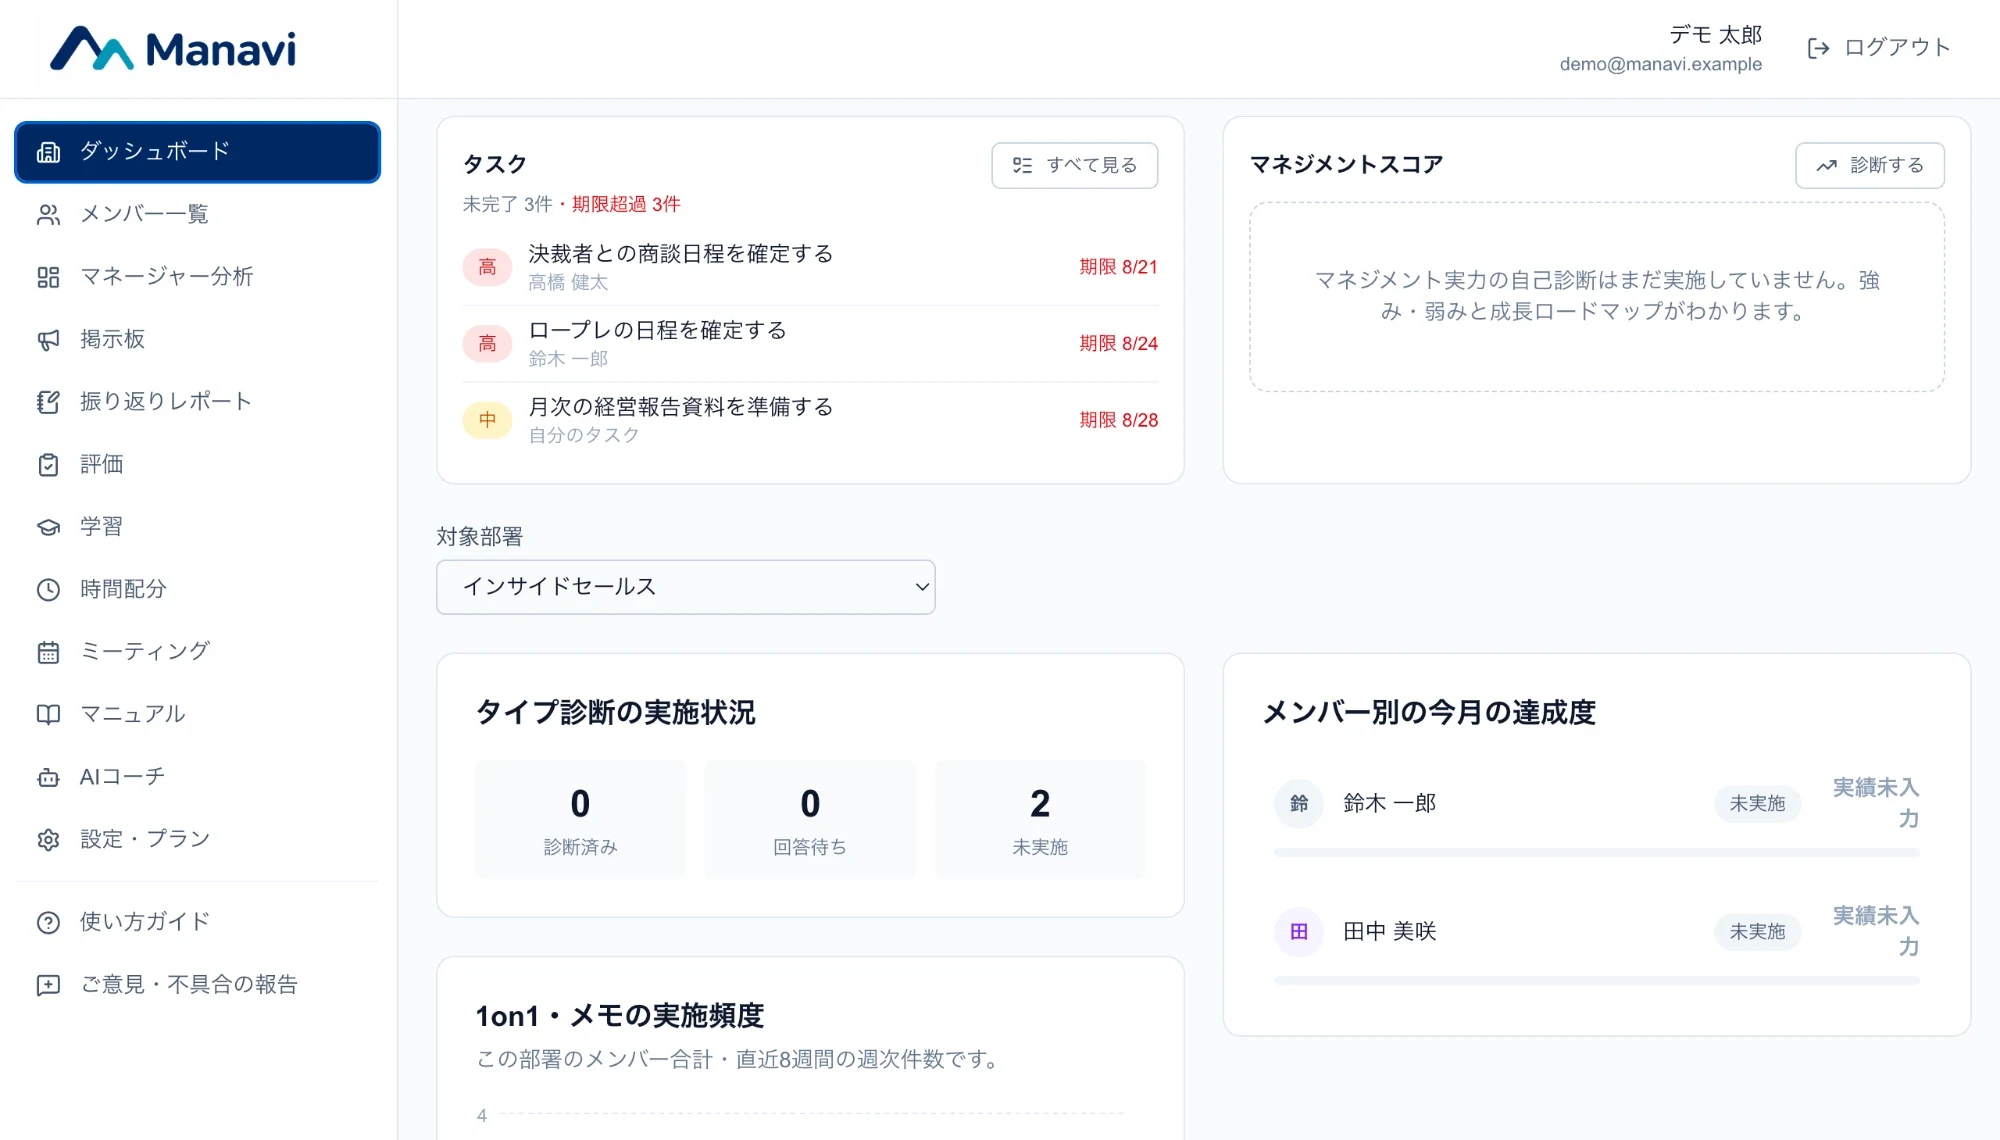2000x1140 pixels.
Task: Click the ミーティング calendar icon
Action: [x=48, y=652]
